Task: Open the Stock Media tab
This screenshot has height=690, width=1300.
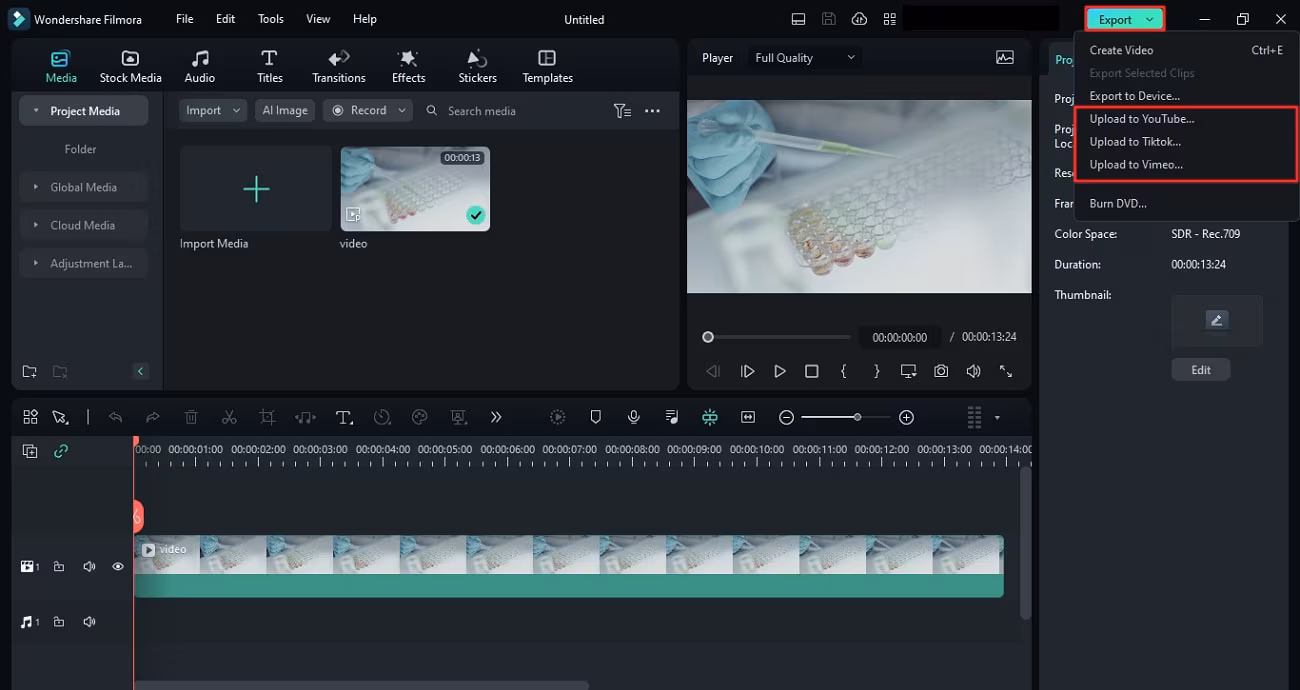Action: (x=130, y=67)
